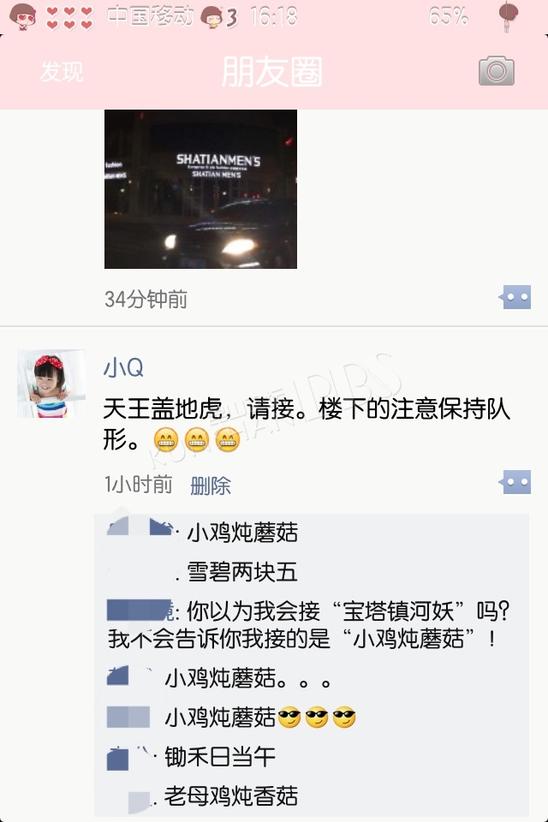548x822 pixels.
Task: Open 小Q's profile avatar
Action: 51,383
